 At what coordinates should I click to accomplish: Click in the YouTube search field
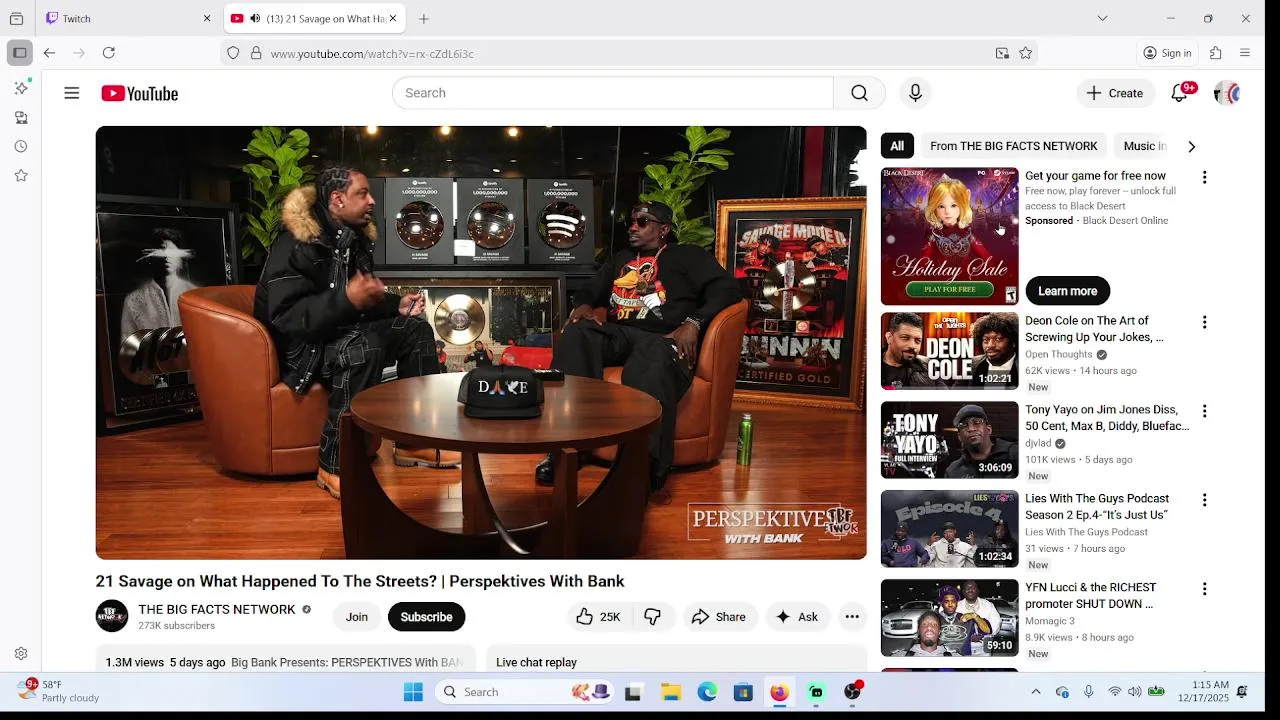tap(612, 93)
